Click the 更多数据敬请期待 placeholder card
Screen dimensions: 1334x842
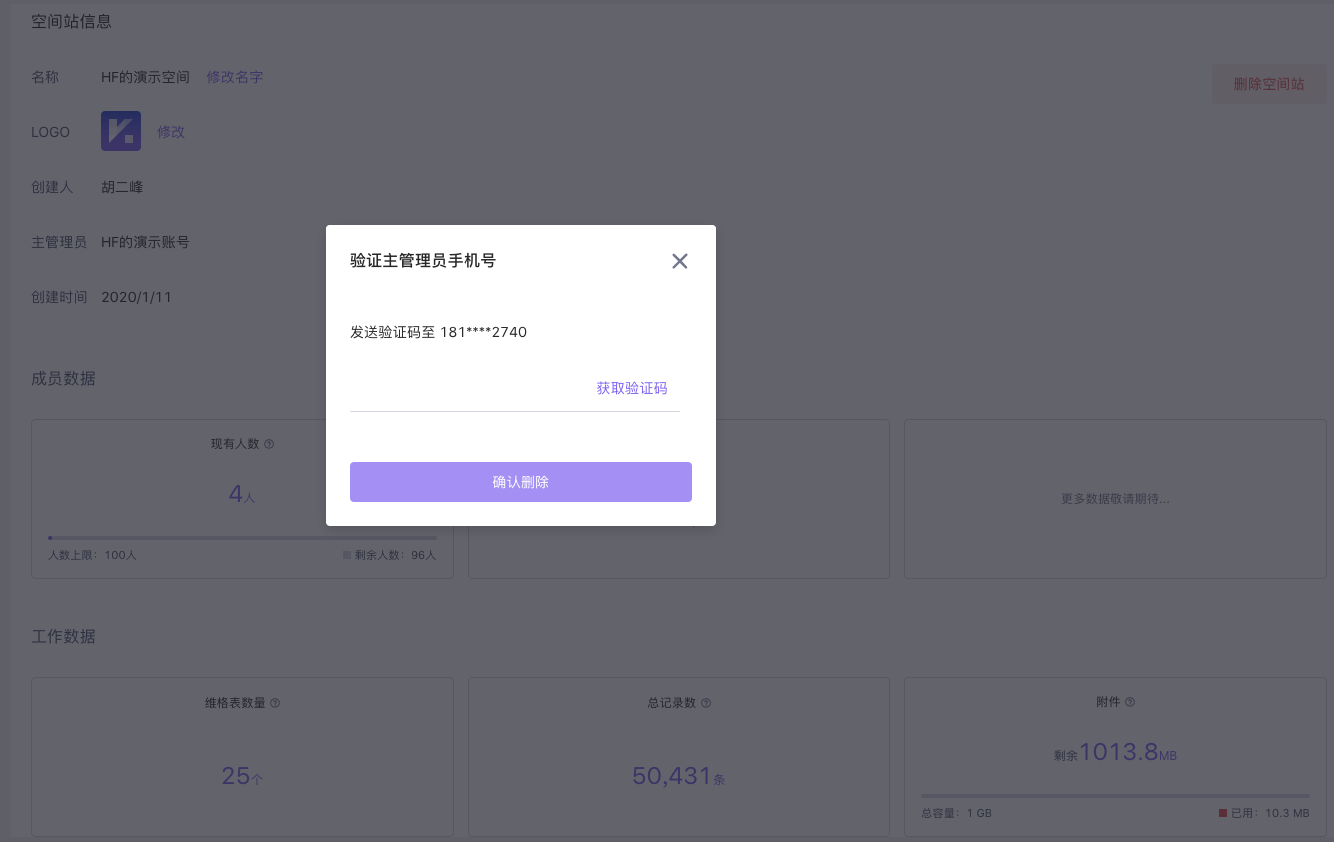click(x=1115, y=498)
